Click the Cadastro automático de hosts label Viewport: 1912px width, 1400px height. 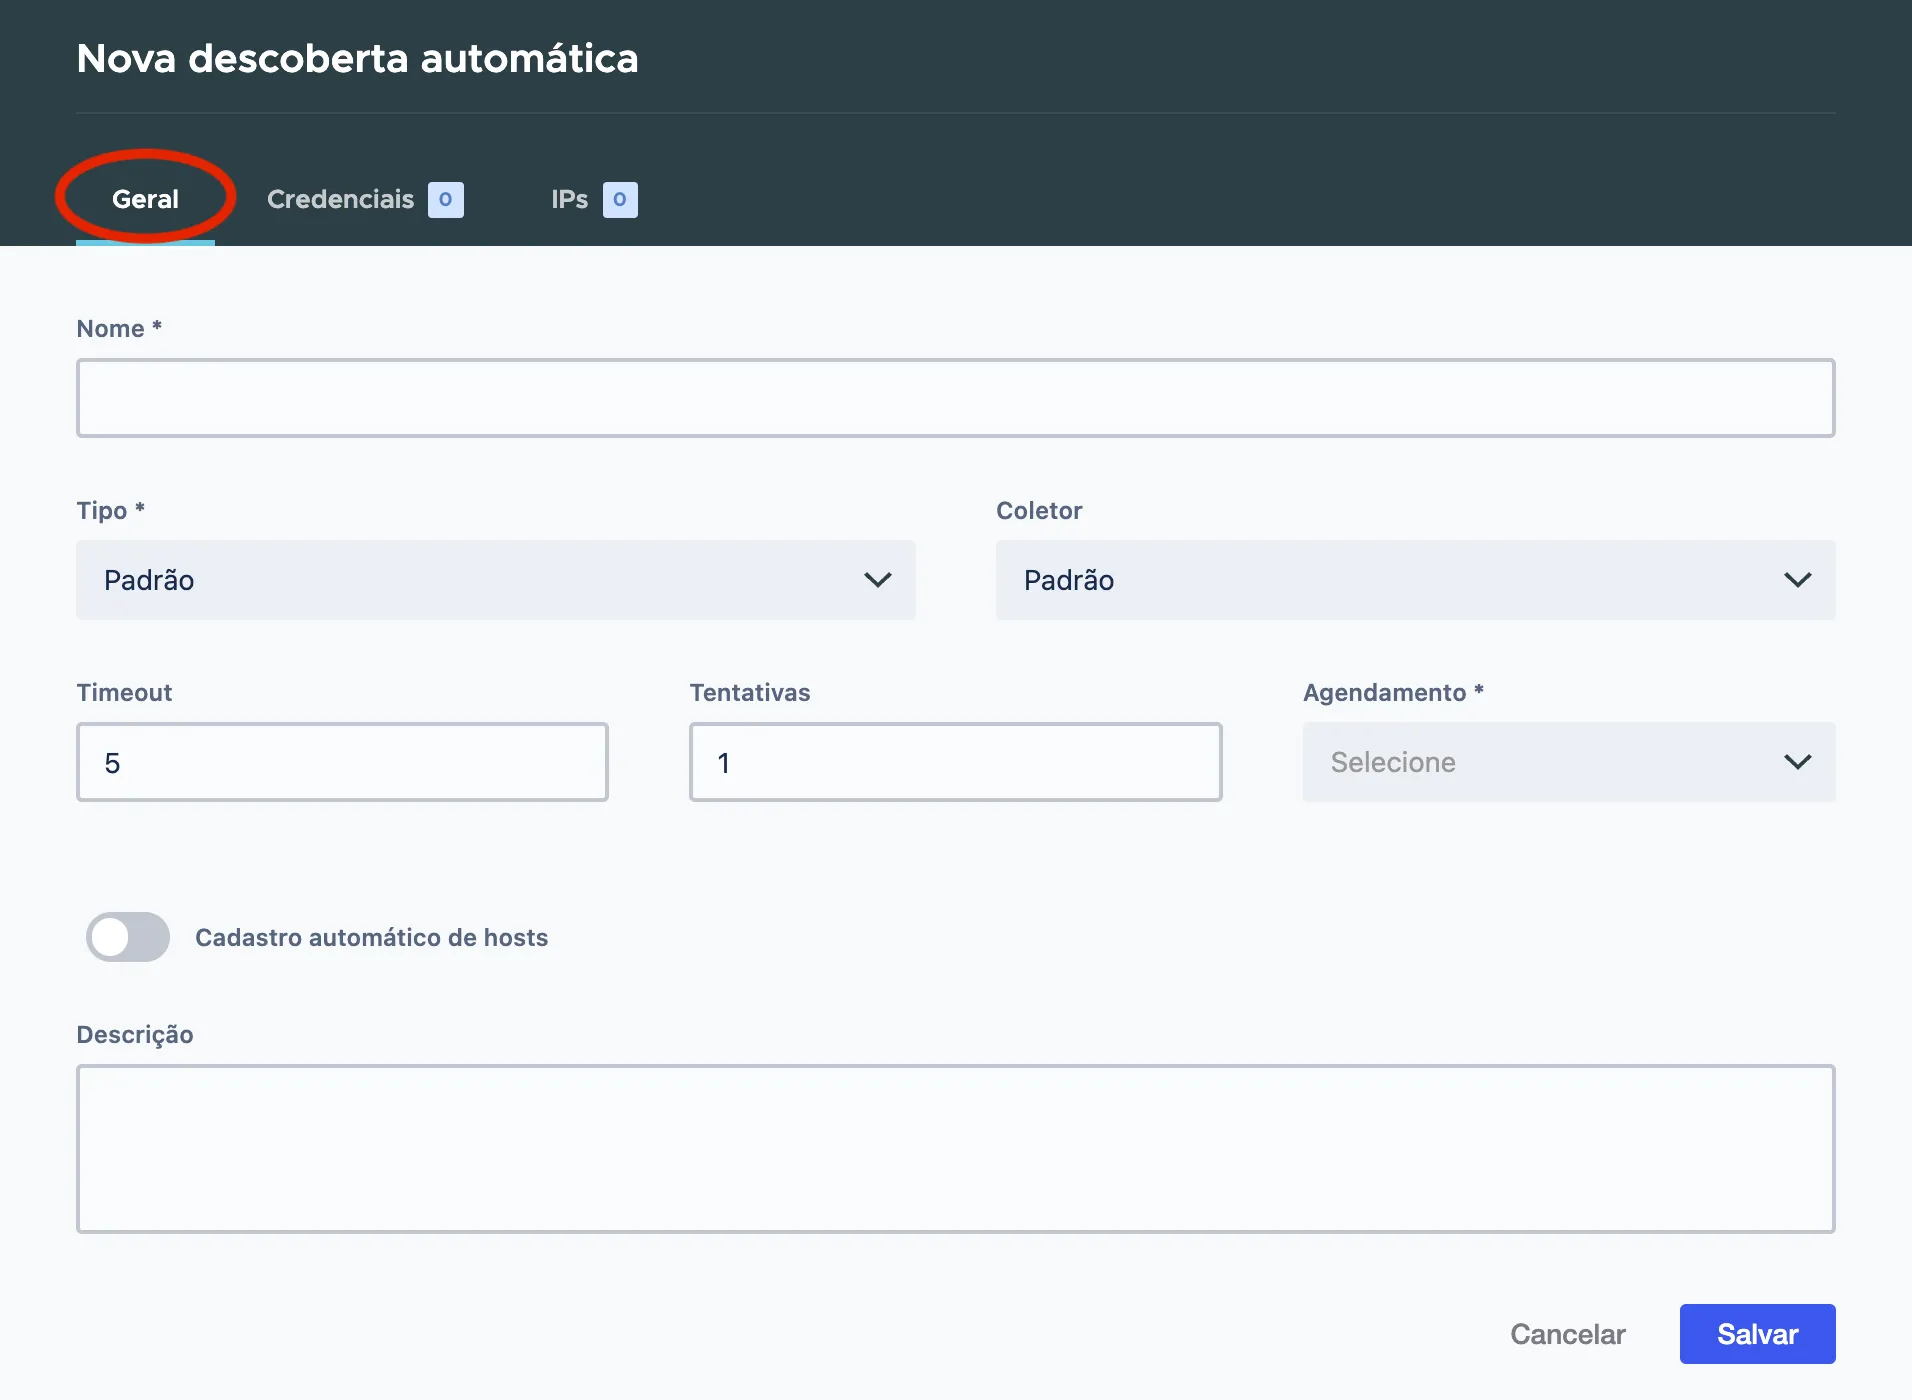371,937
